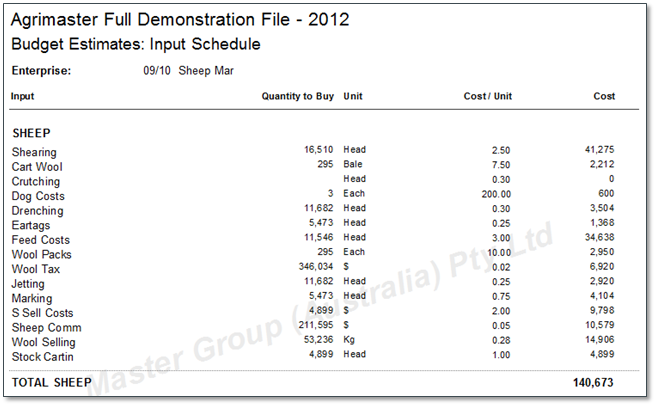This screenshot has width=656, height=406.
Task: Click the 'Unit' column header
Action: pos(353,96)
